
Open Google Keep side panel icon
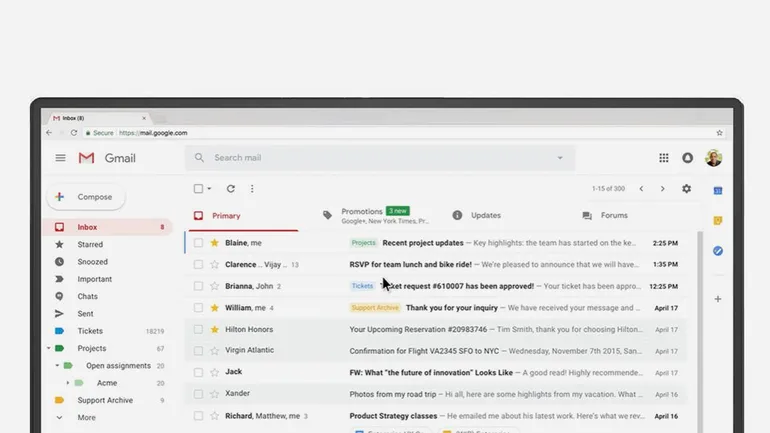click(x=717, y=221)
